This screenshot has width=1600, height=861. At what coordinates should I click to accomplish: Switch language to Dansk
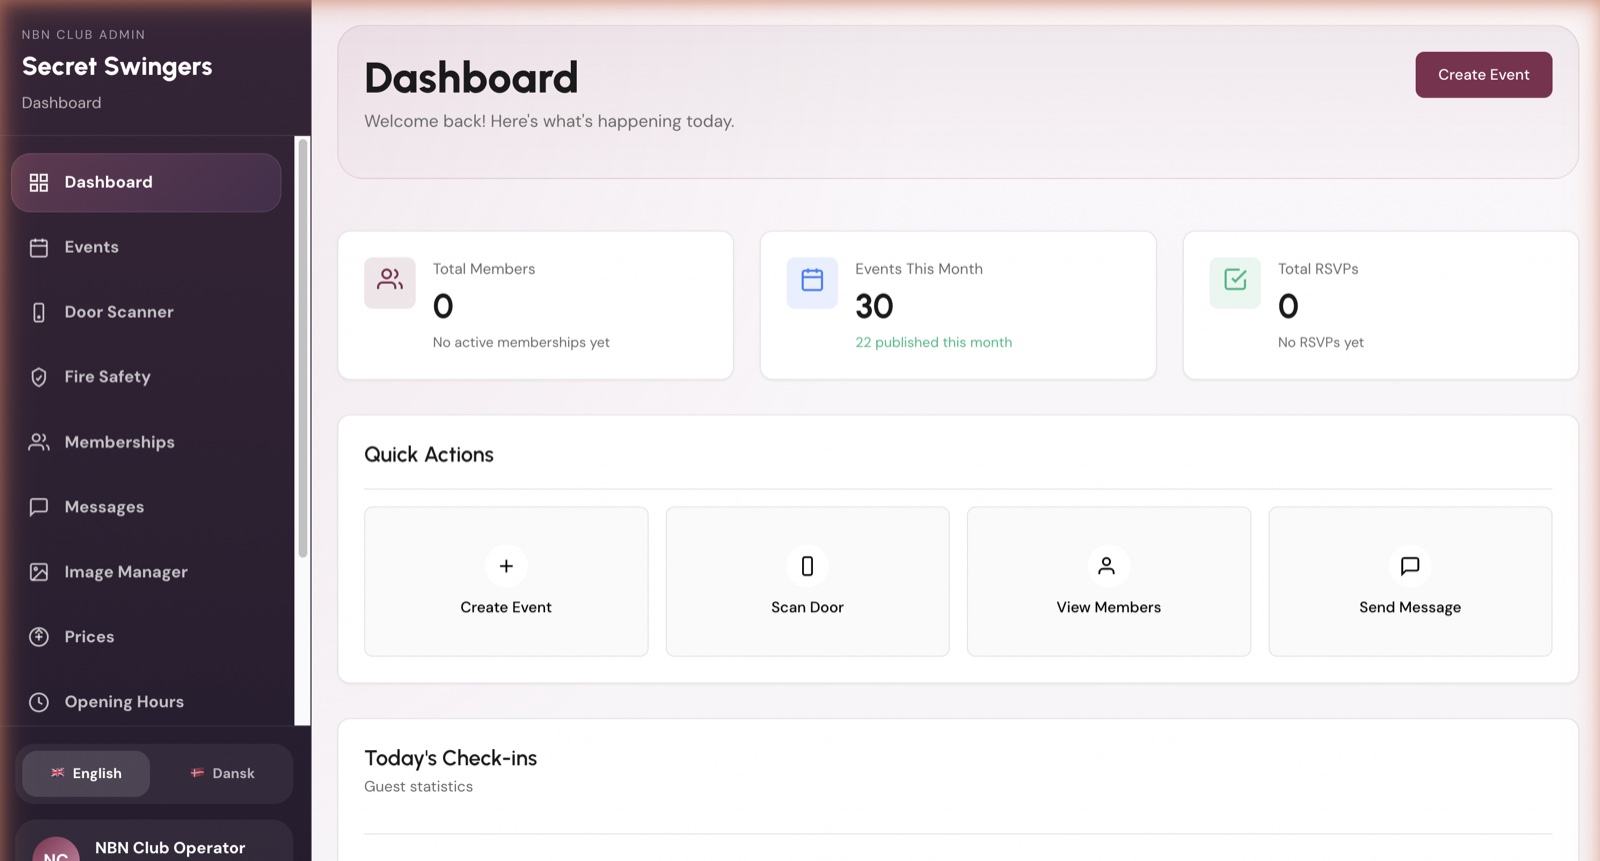222,774
